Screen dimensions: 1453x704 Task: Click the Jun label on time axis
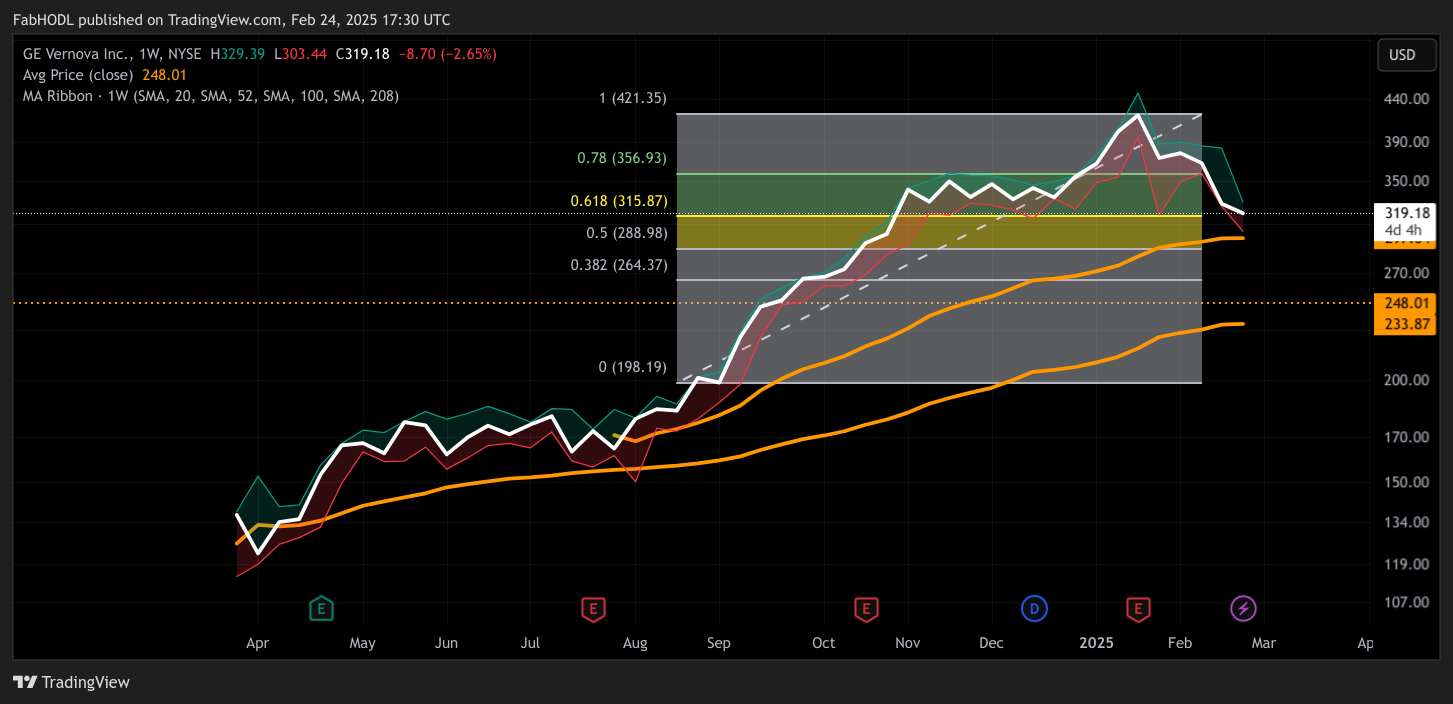point(446,643)
